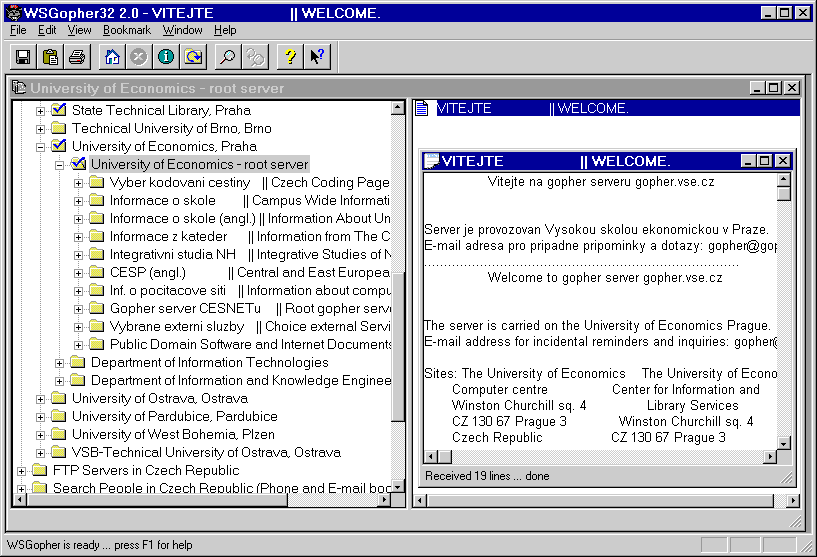The width and height of the screenshot is (817, 557).
Task: Click tree panel horizontal scrollbar thumb
Action: click(x=157, y=500)
